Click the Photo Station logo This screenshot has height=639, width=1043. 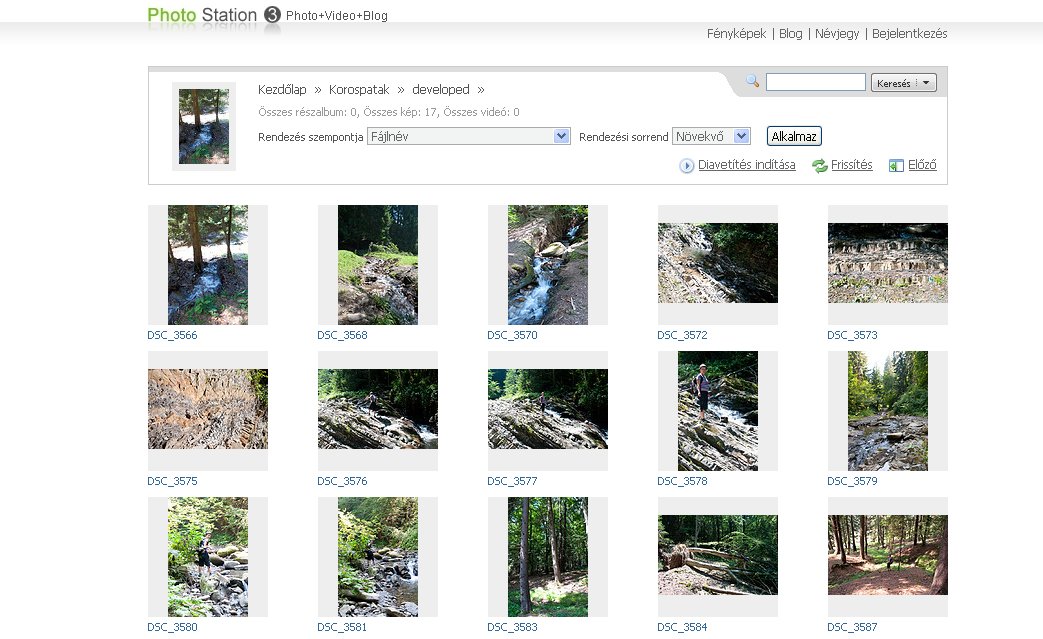click(202, 15)
